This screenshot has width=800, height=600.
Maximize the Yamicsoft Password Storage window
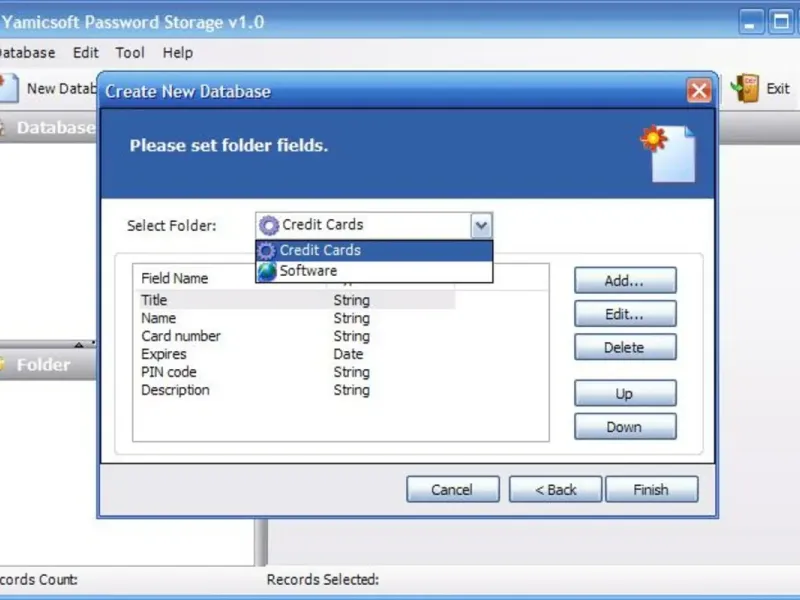781,22
